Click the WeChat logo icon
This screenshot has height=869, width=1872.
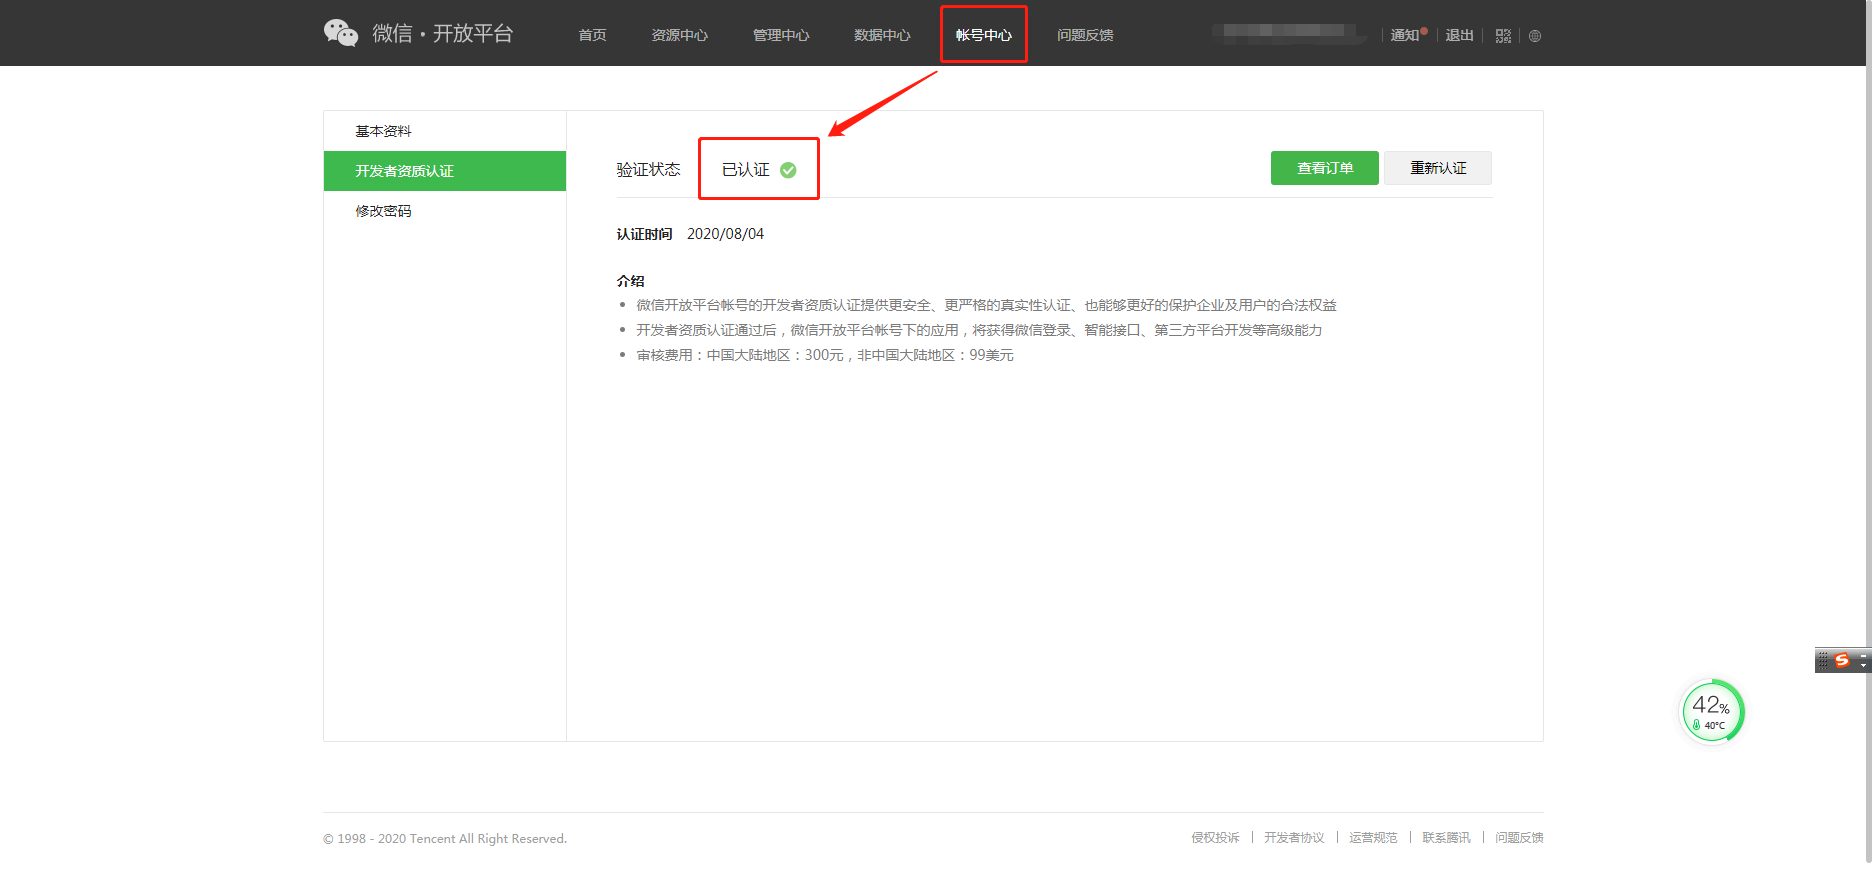click(x=341, y=33)
